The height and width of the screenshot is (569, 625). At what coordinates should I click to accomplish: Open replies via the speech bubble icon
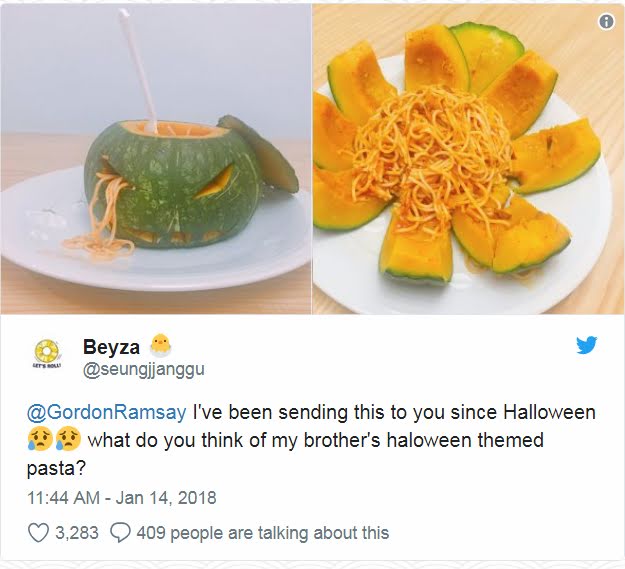[120, 533]
